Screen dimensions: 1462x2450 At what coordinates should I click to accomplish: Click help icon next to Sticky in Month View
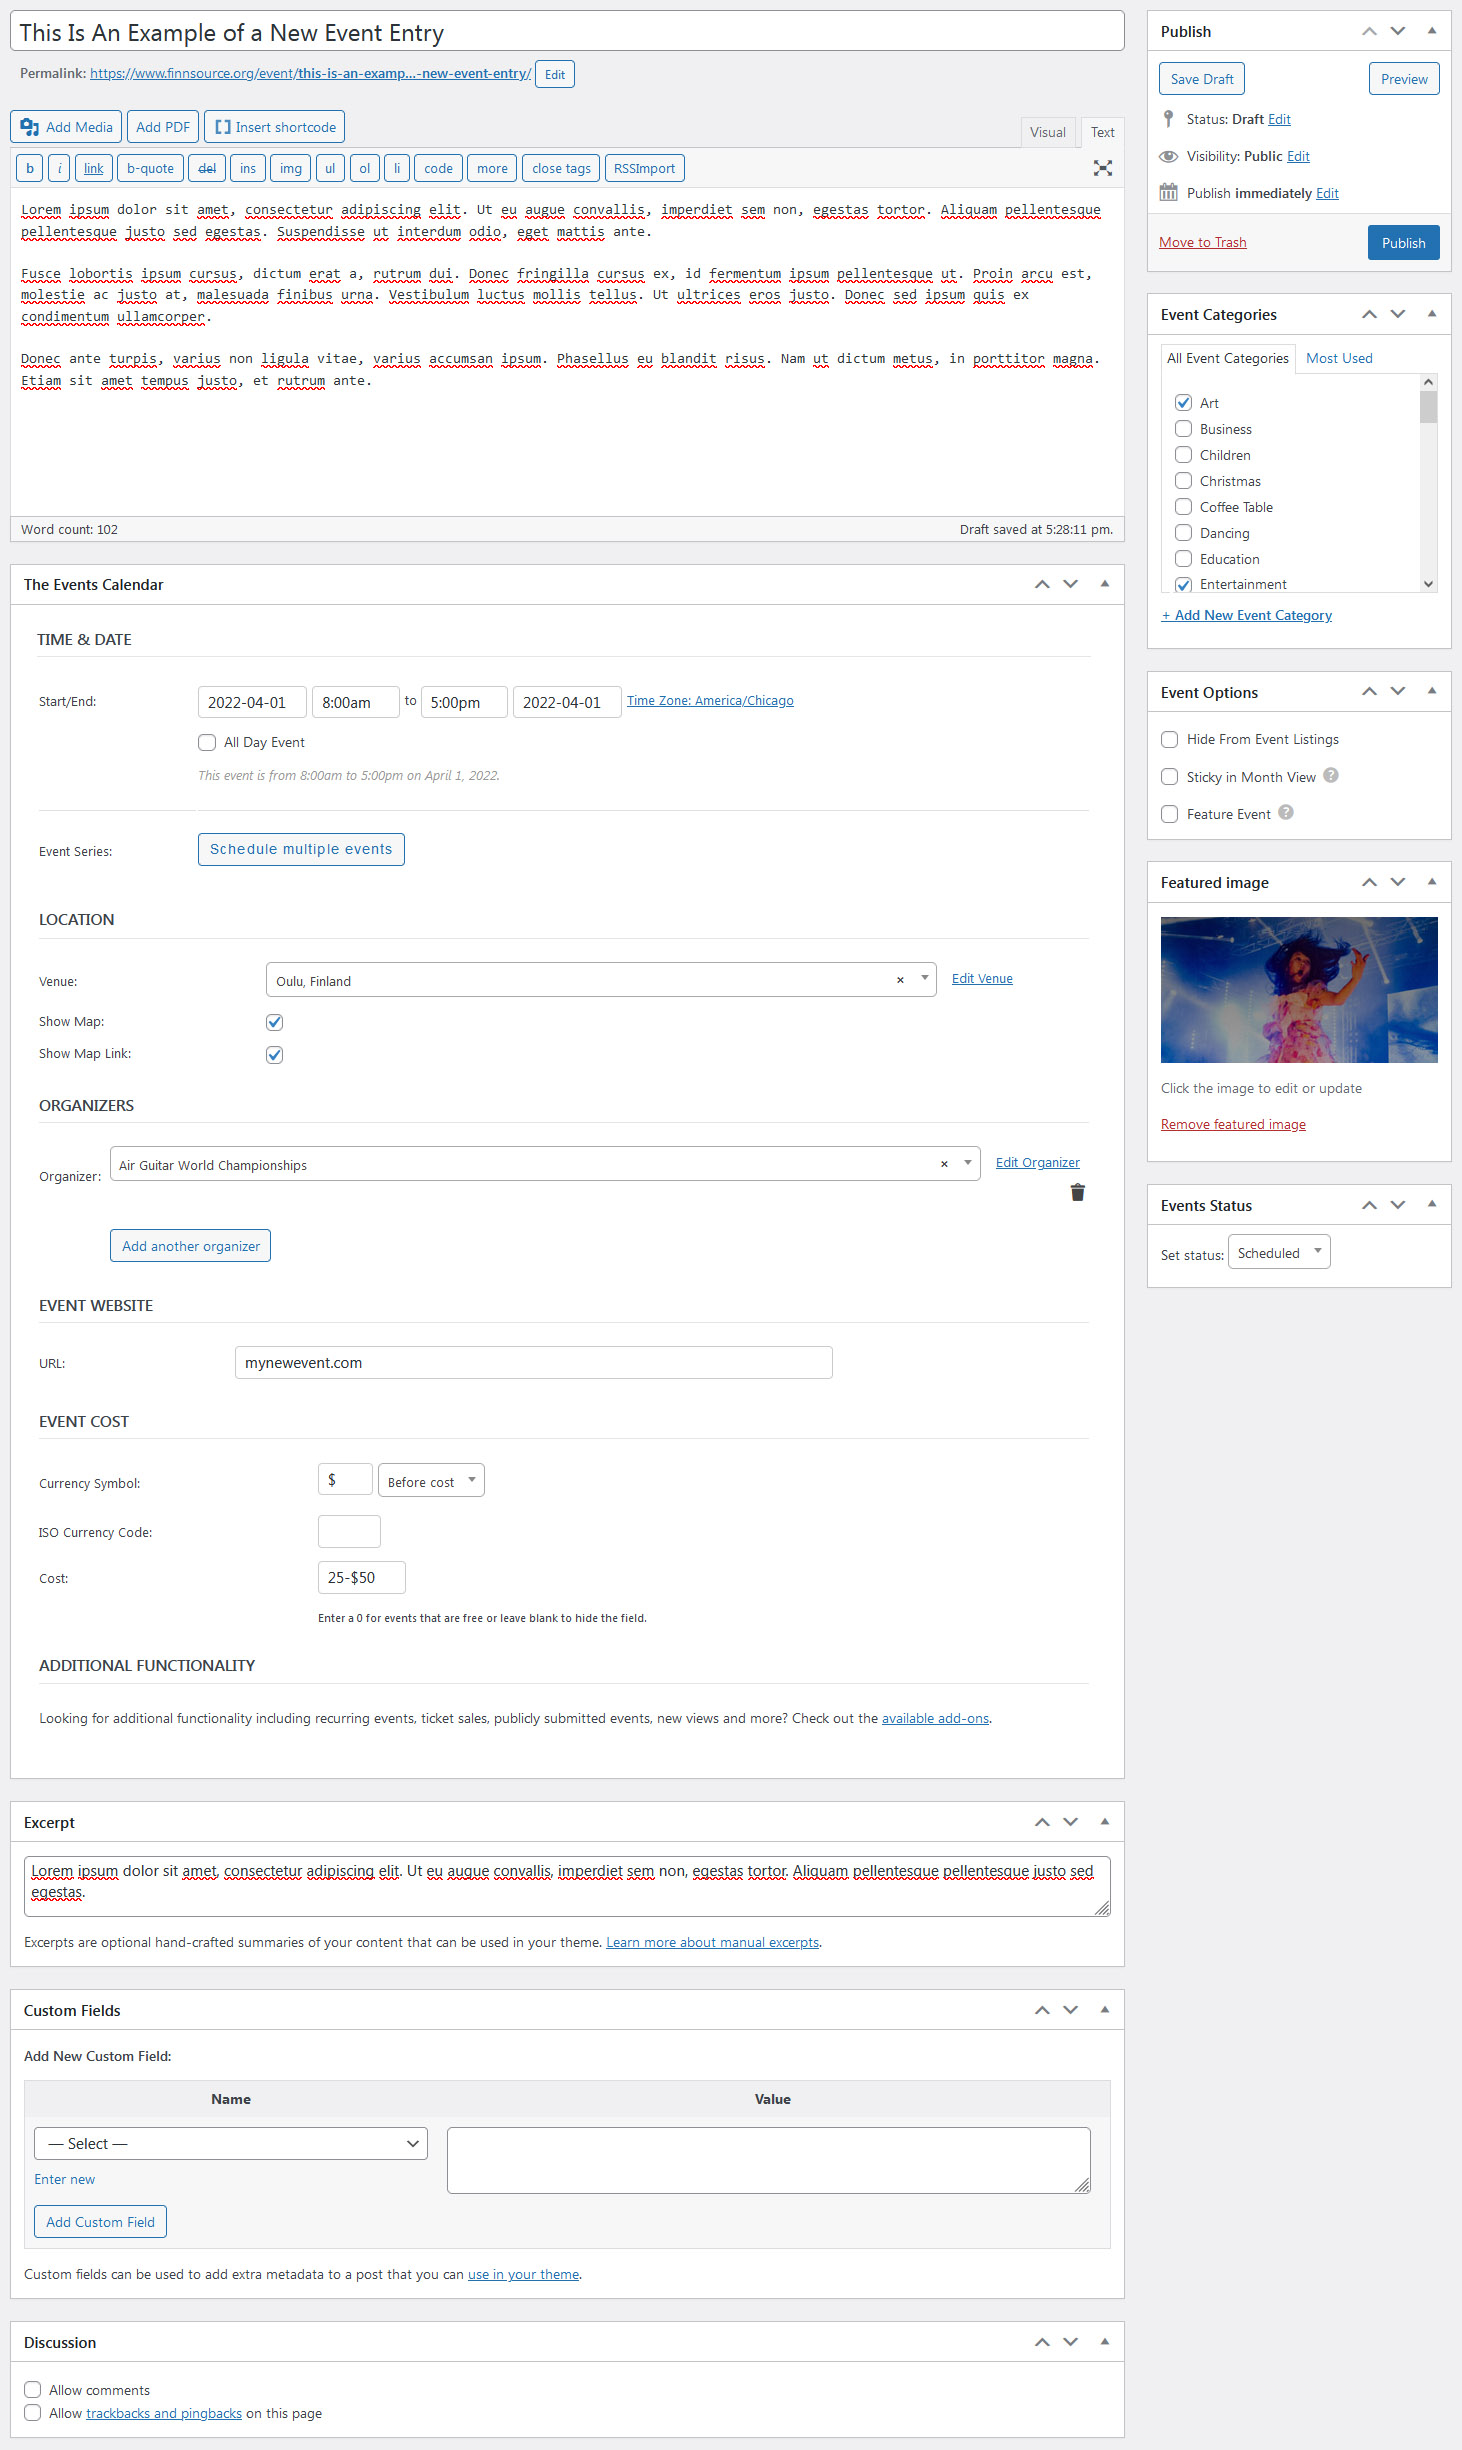(1330, 776)
